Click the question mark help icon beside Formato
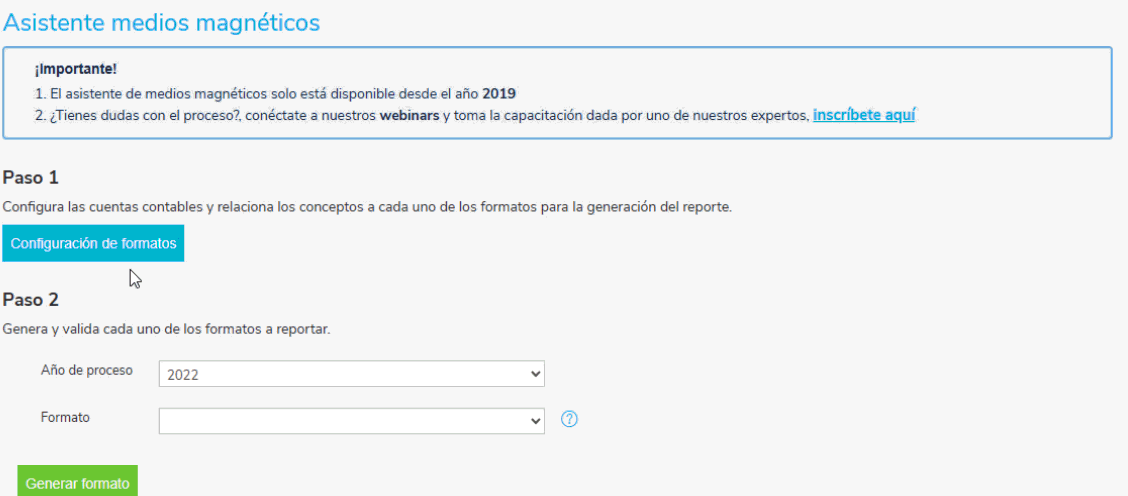Image resolution: width=1128 pixels, height=496 pixels. [x=569, y=419]
